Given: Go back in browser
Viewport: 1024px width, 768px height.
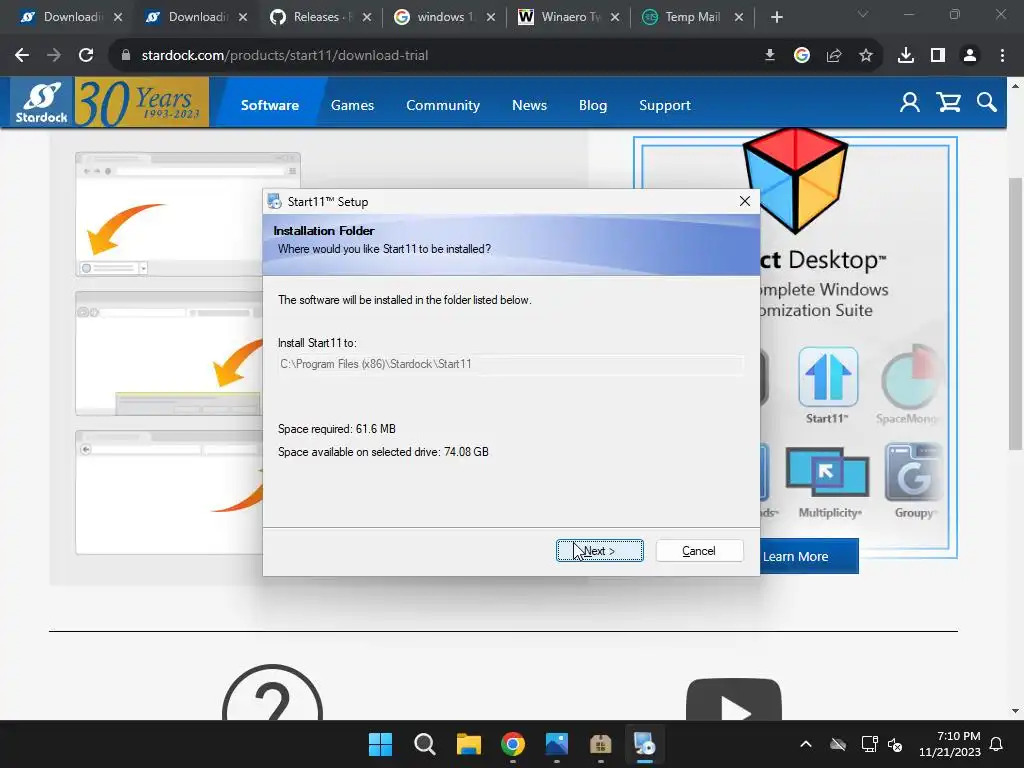Looking at the screenshot, I should (22, 56).
